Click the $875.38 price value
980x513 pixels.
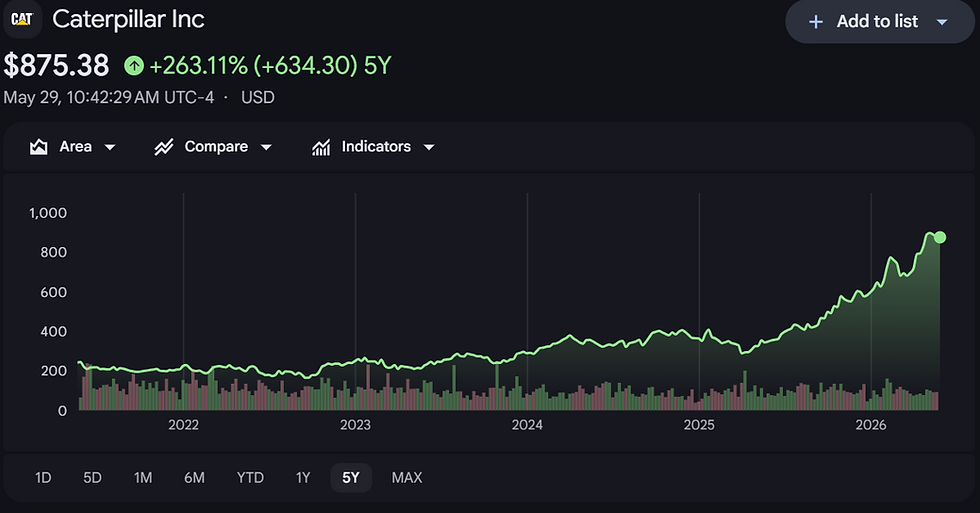[56, 65]
